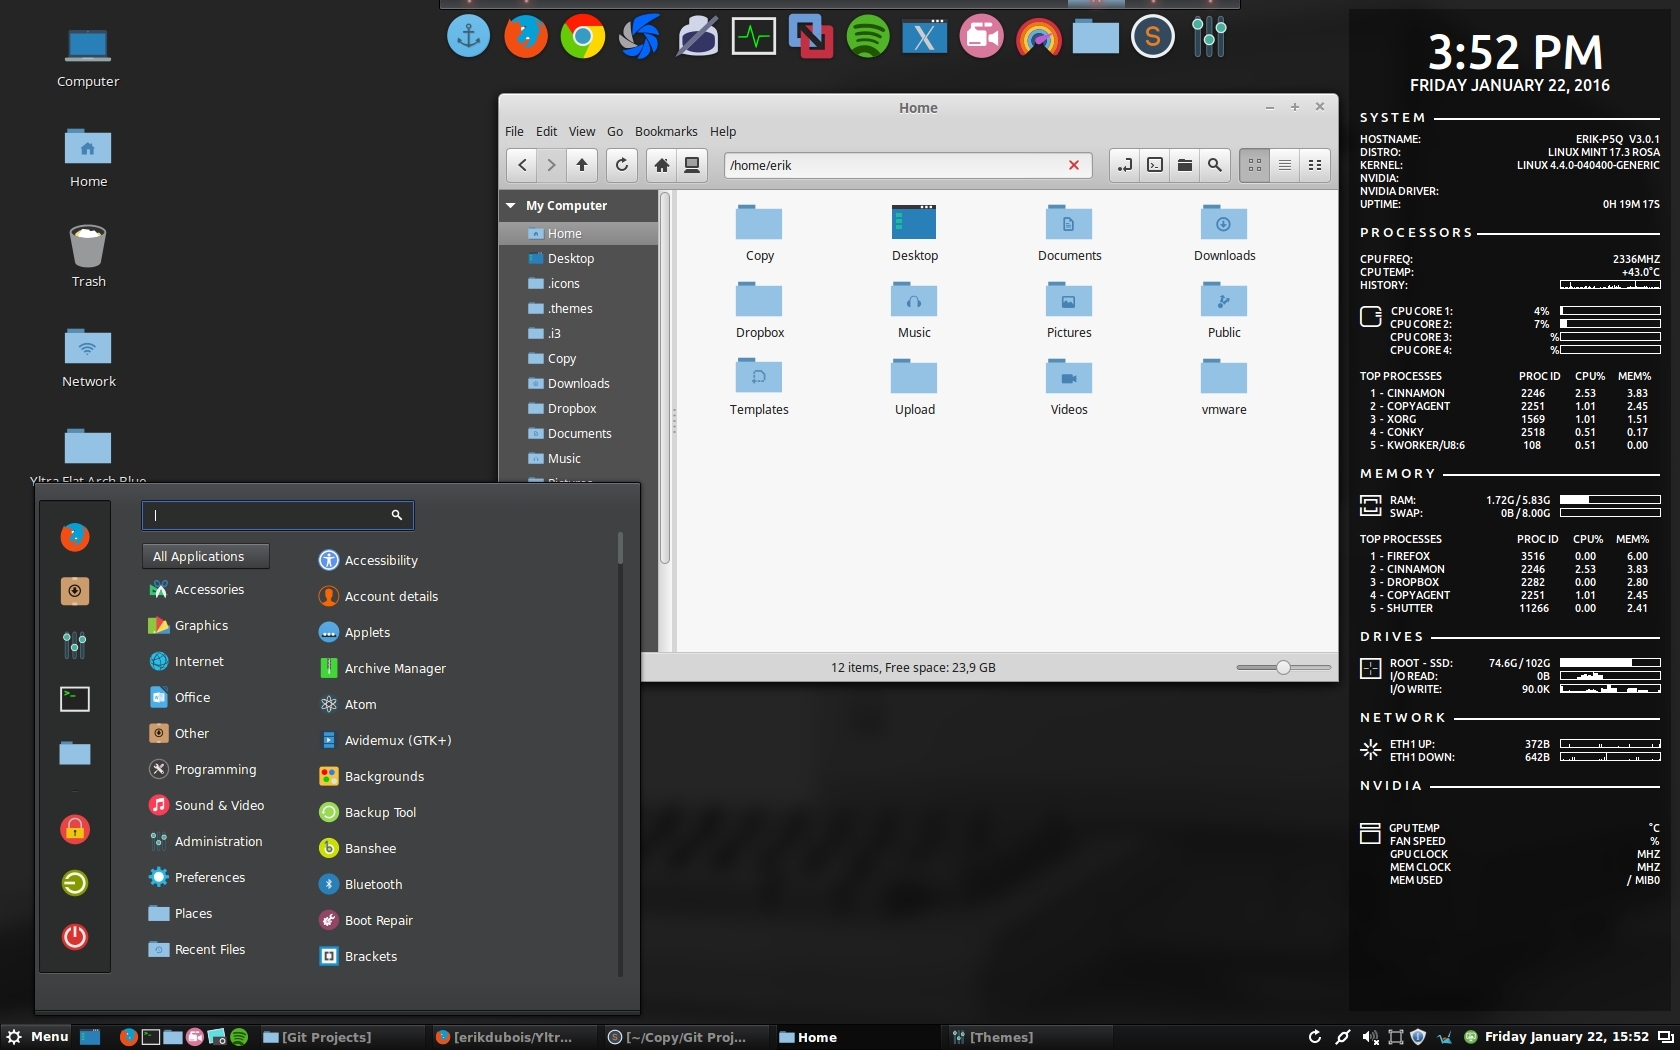1680x1050 pixels.
Task: Collapse the My Computer sidebar section
Action: [x=511, y=205]
